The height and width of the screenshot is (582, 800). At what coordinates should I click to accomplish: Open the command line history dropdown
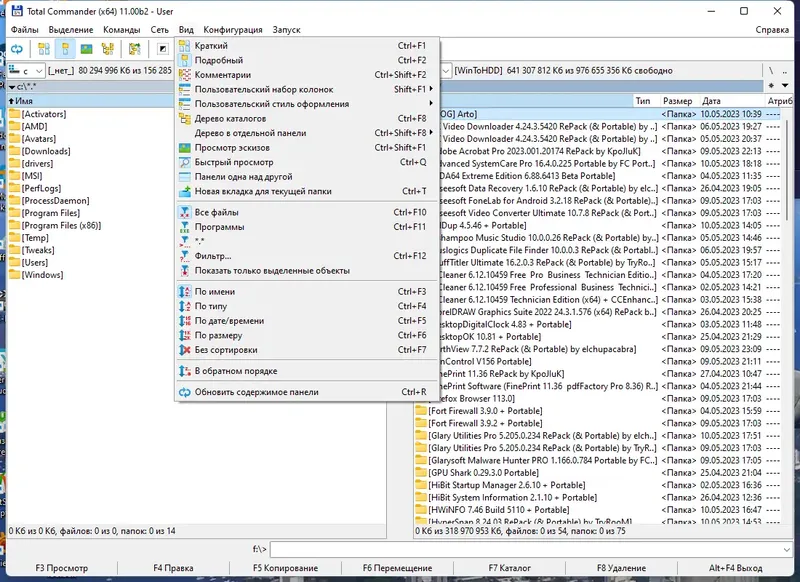pos(786,549)
